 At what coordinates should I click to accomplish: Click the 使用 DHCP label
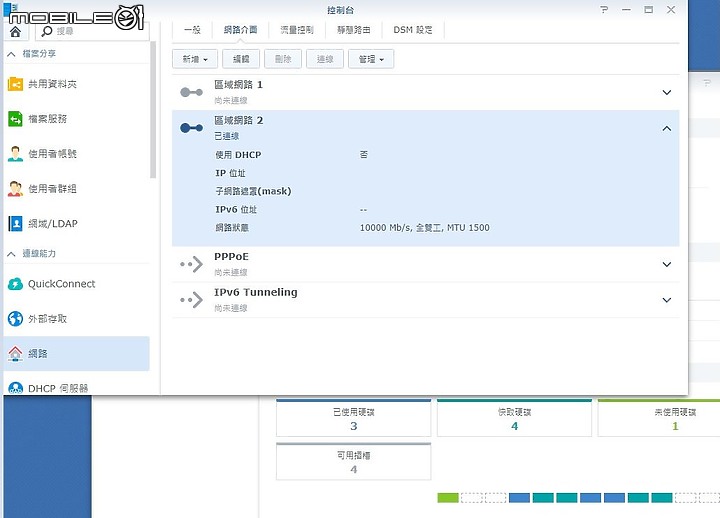click(238, 155)
